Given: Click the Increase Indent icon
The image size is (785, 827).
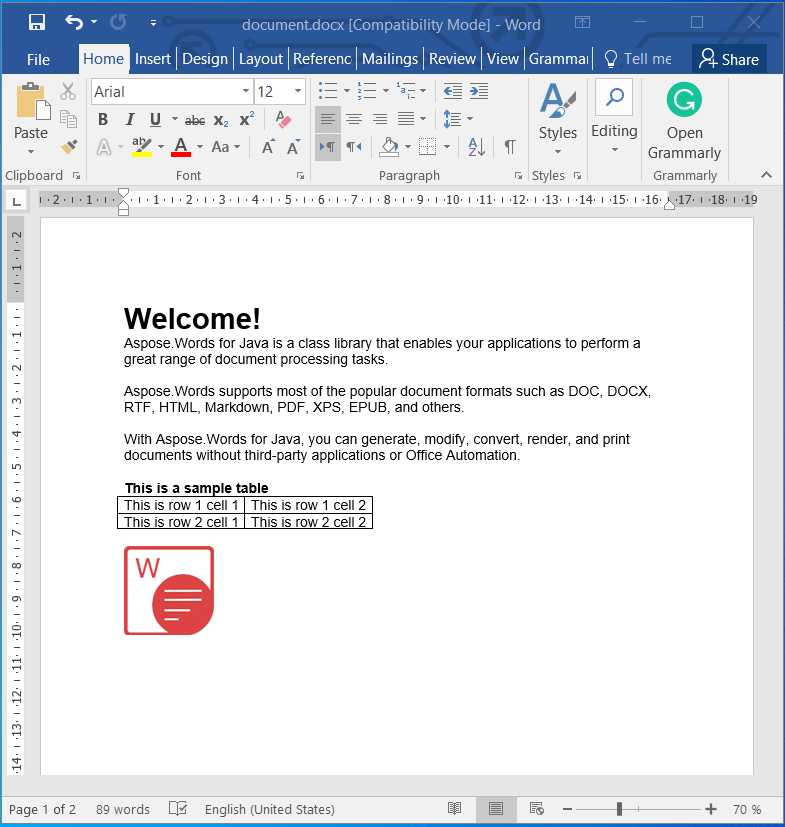Looking at the screenshot, I should (x=479, y=91).
